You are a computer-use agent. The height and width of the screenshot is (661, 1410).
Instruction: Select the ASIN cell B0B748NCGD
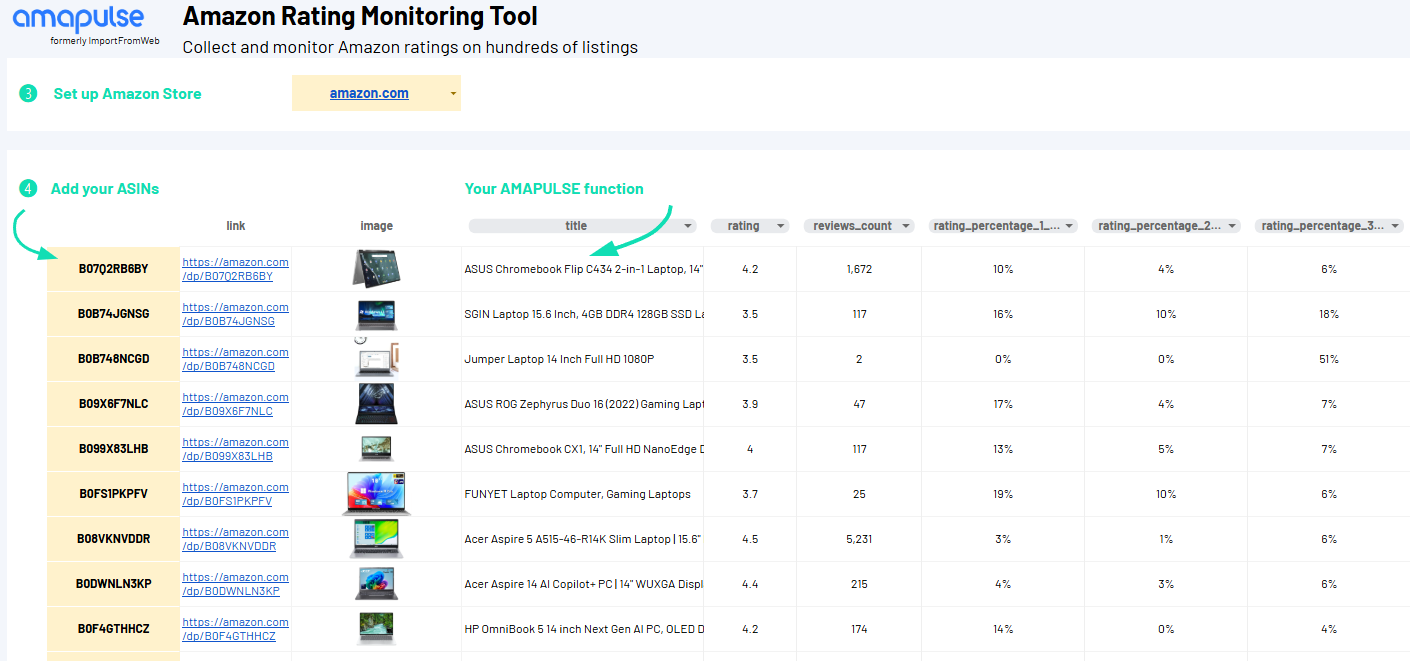point(114,359)
